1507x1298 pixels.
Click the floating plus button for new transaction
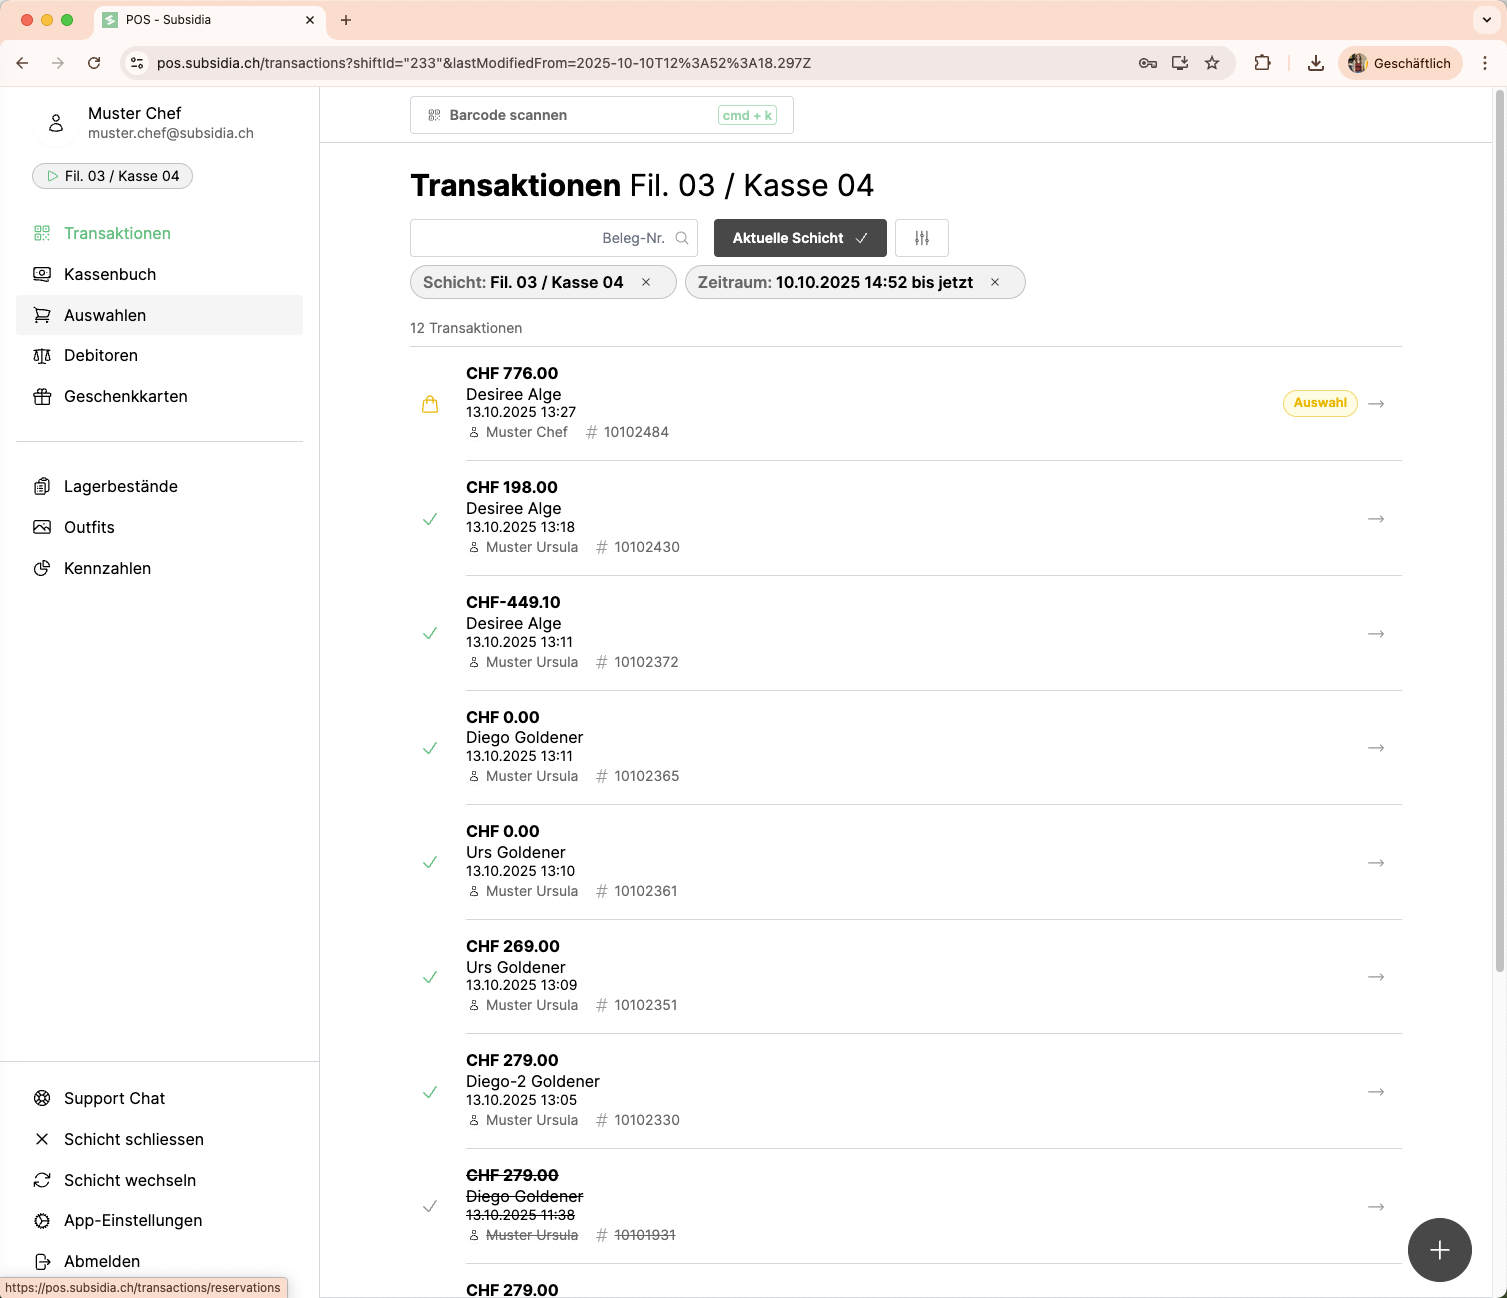pyautogui.click(x=1439, y=1250)
